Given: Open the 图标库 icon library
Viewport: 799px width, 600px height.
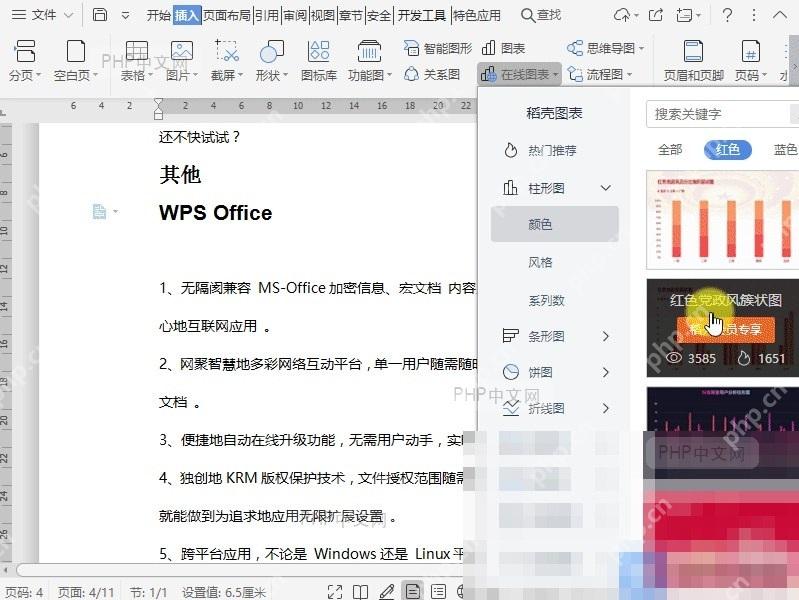Looking at the screenshot, I should point(319,61).
